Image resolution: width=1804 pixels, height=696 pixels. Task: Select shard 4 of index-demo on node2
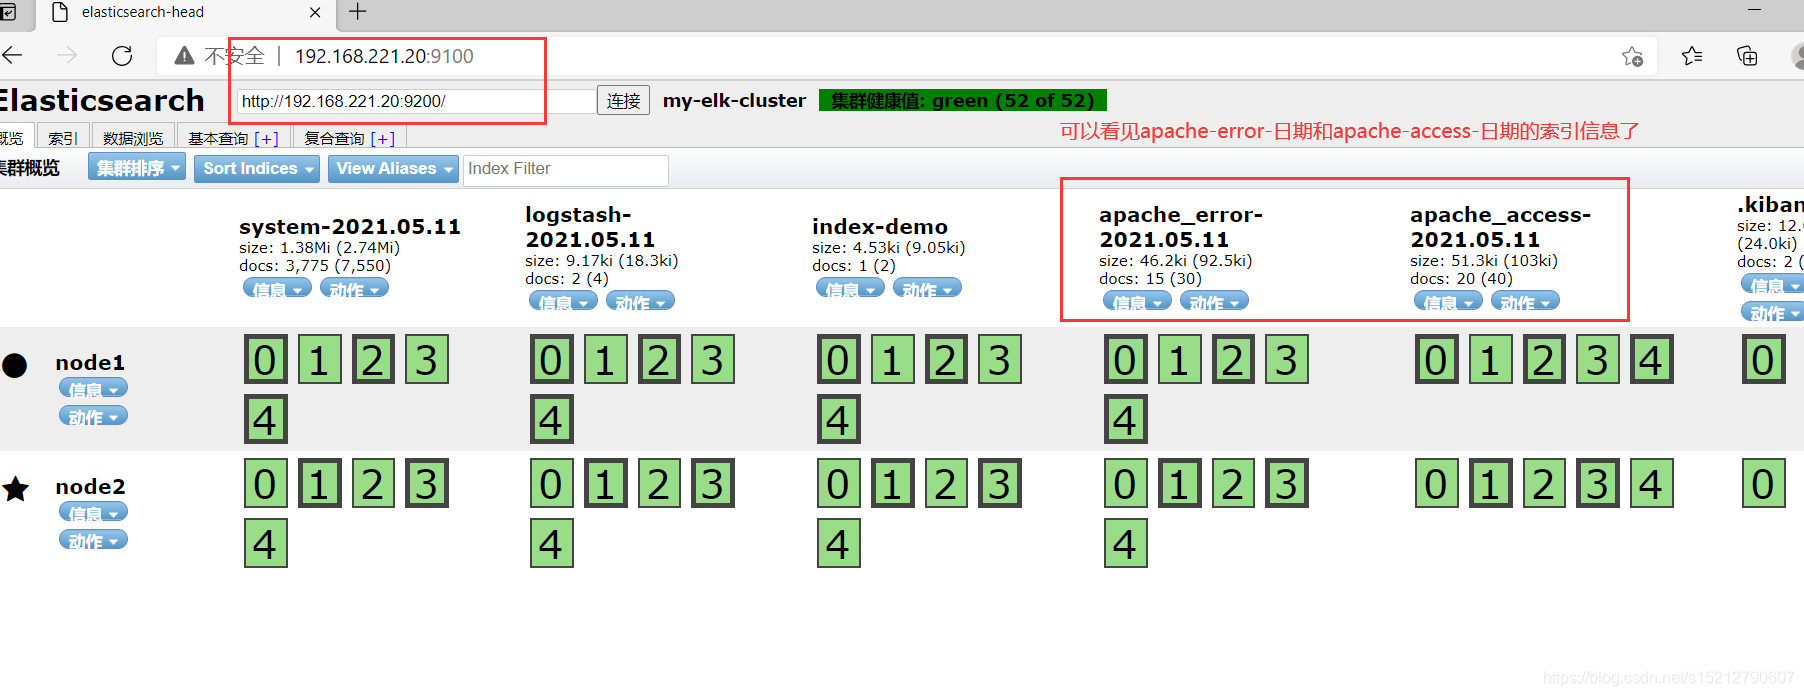pyautogui.click(x=838, y=544)
